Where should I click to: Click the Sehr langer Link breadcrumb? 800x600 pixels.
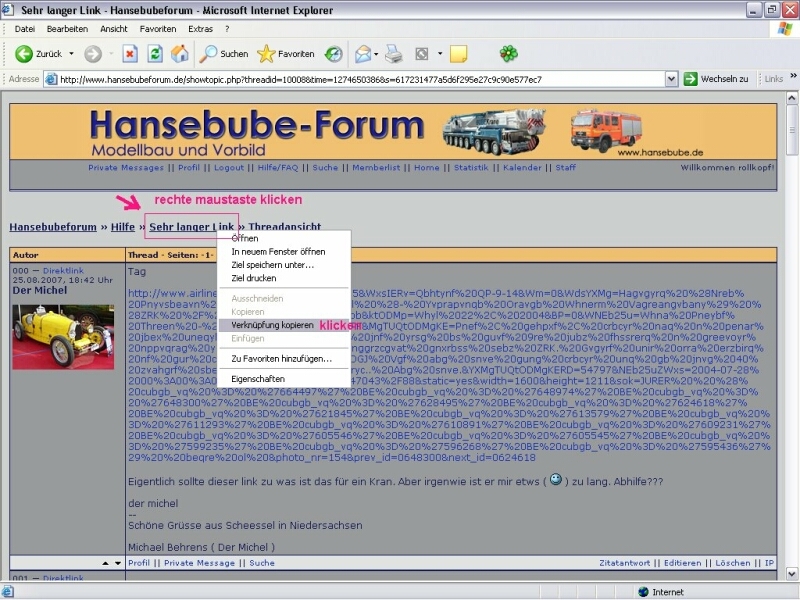(191, 227)
